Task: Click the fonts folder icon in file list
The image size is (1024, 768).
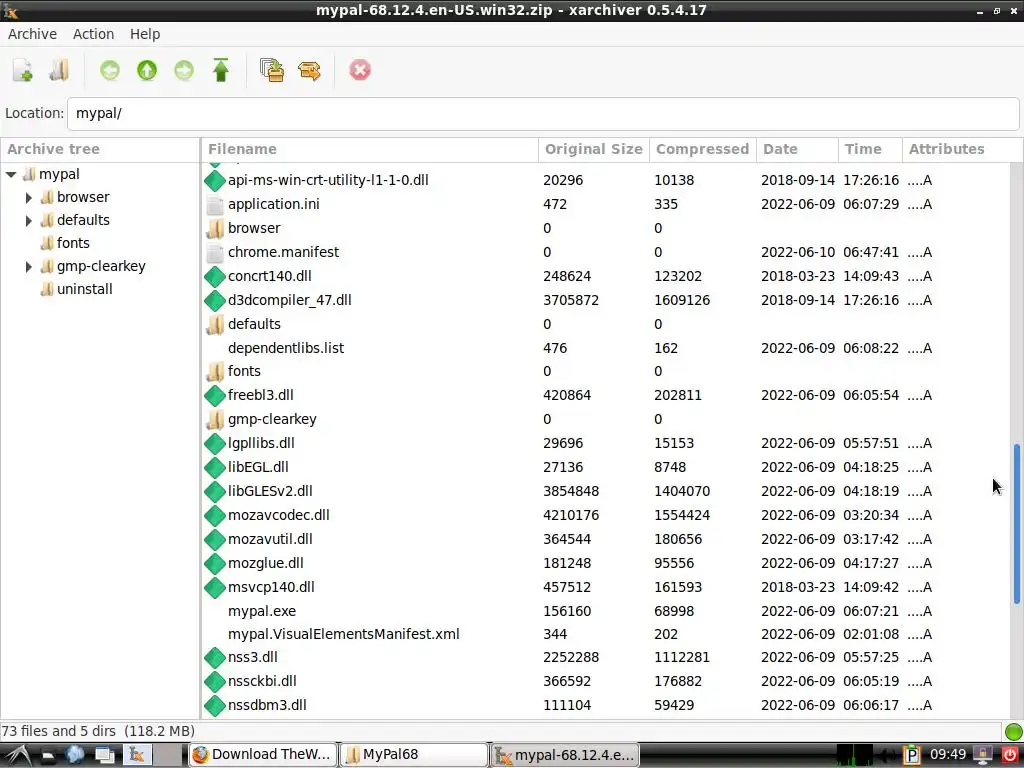Action: coord(215,372)
